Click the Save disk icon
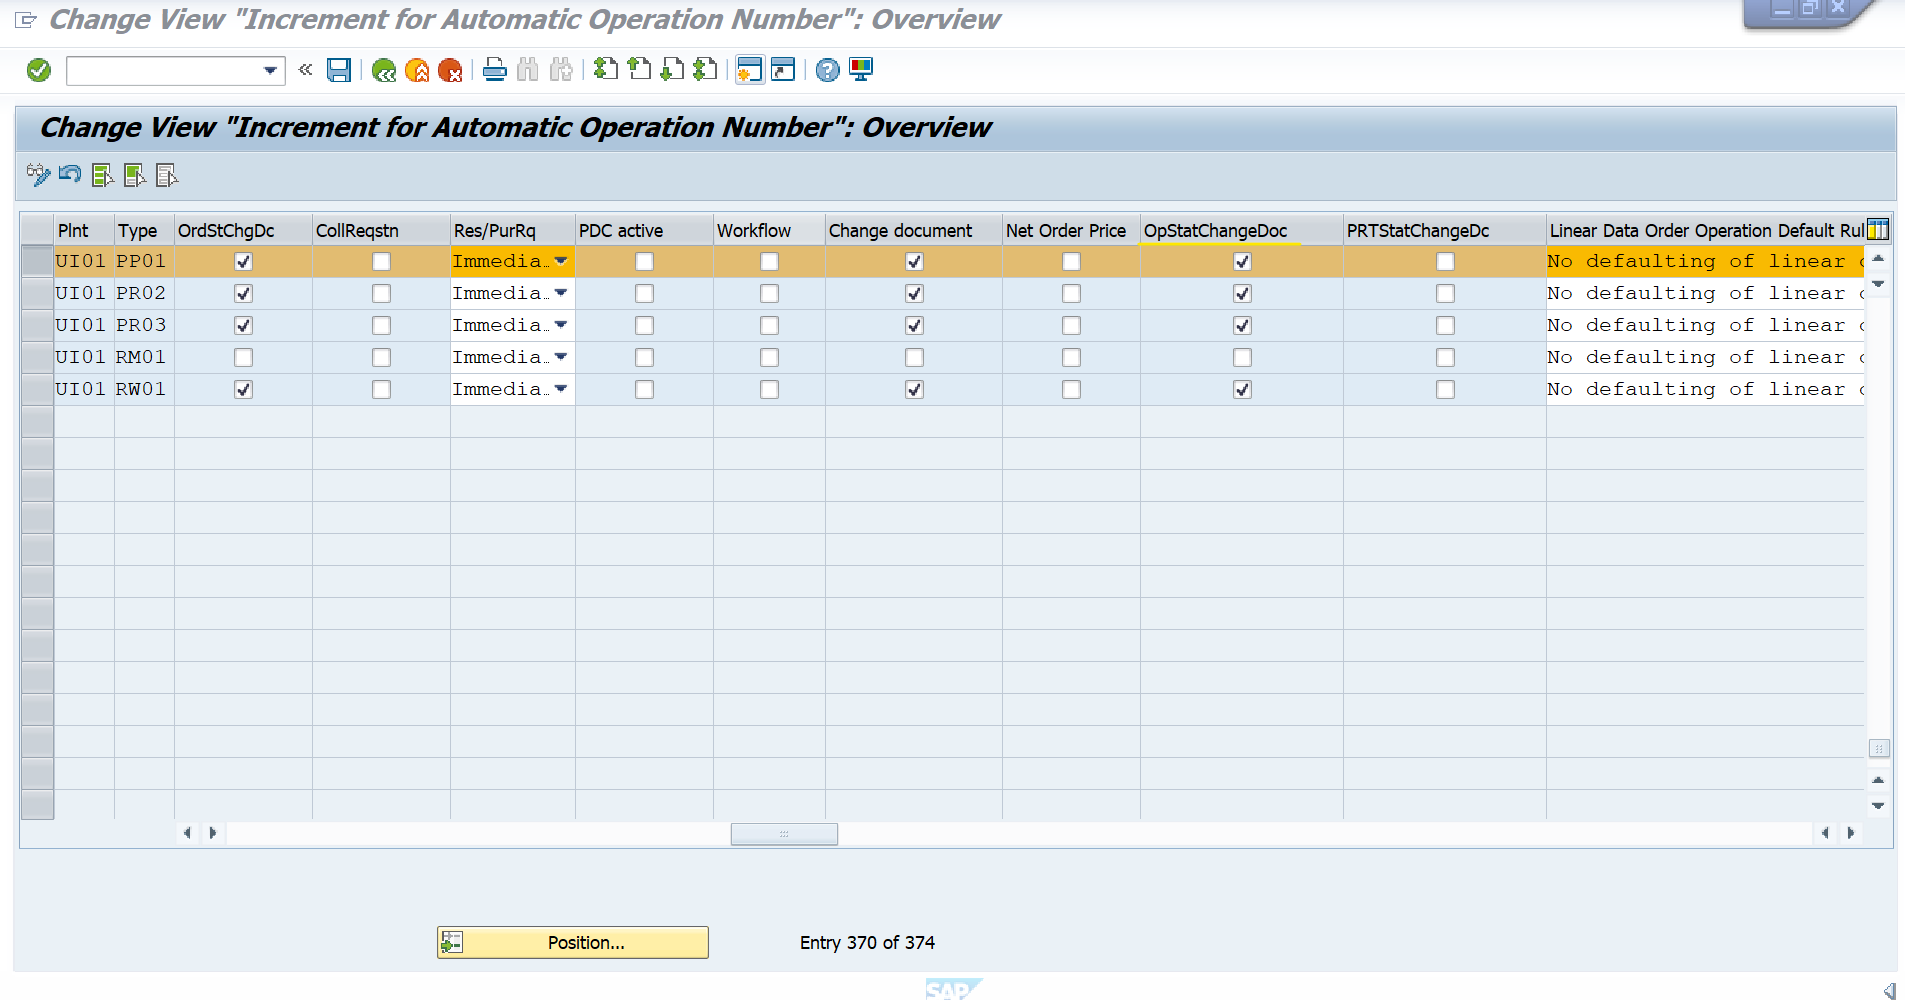The image size is (1905, 1000). coord(339,70)
